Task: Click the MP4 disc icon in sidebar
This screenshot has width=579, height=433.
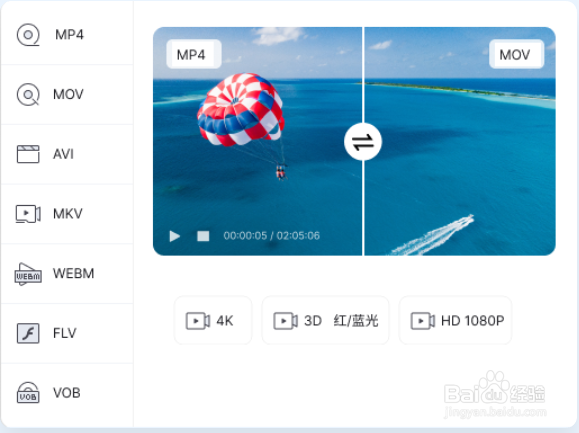Action: [28, 35]
